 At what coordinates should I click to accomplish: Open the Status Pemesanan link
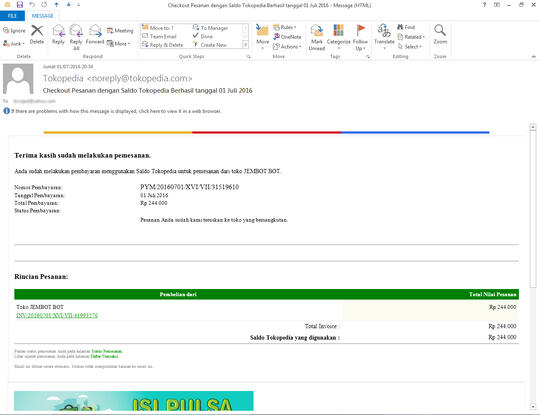point(107,351)
